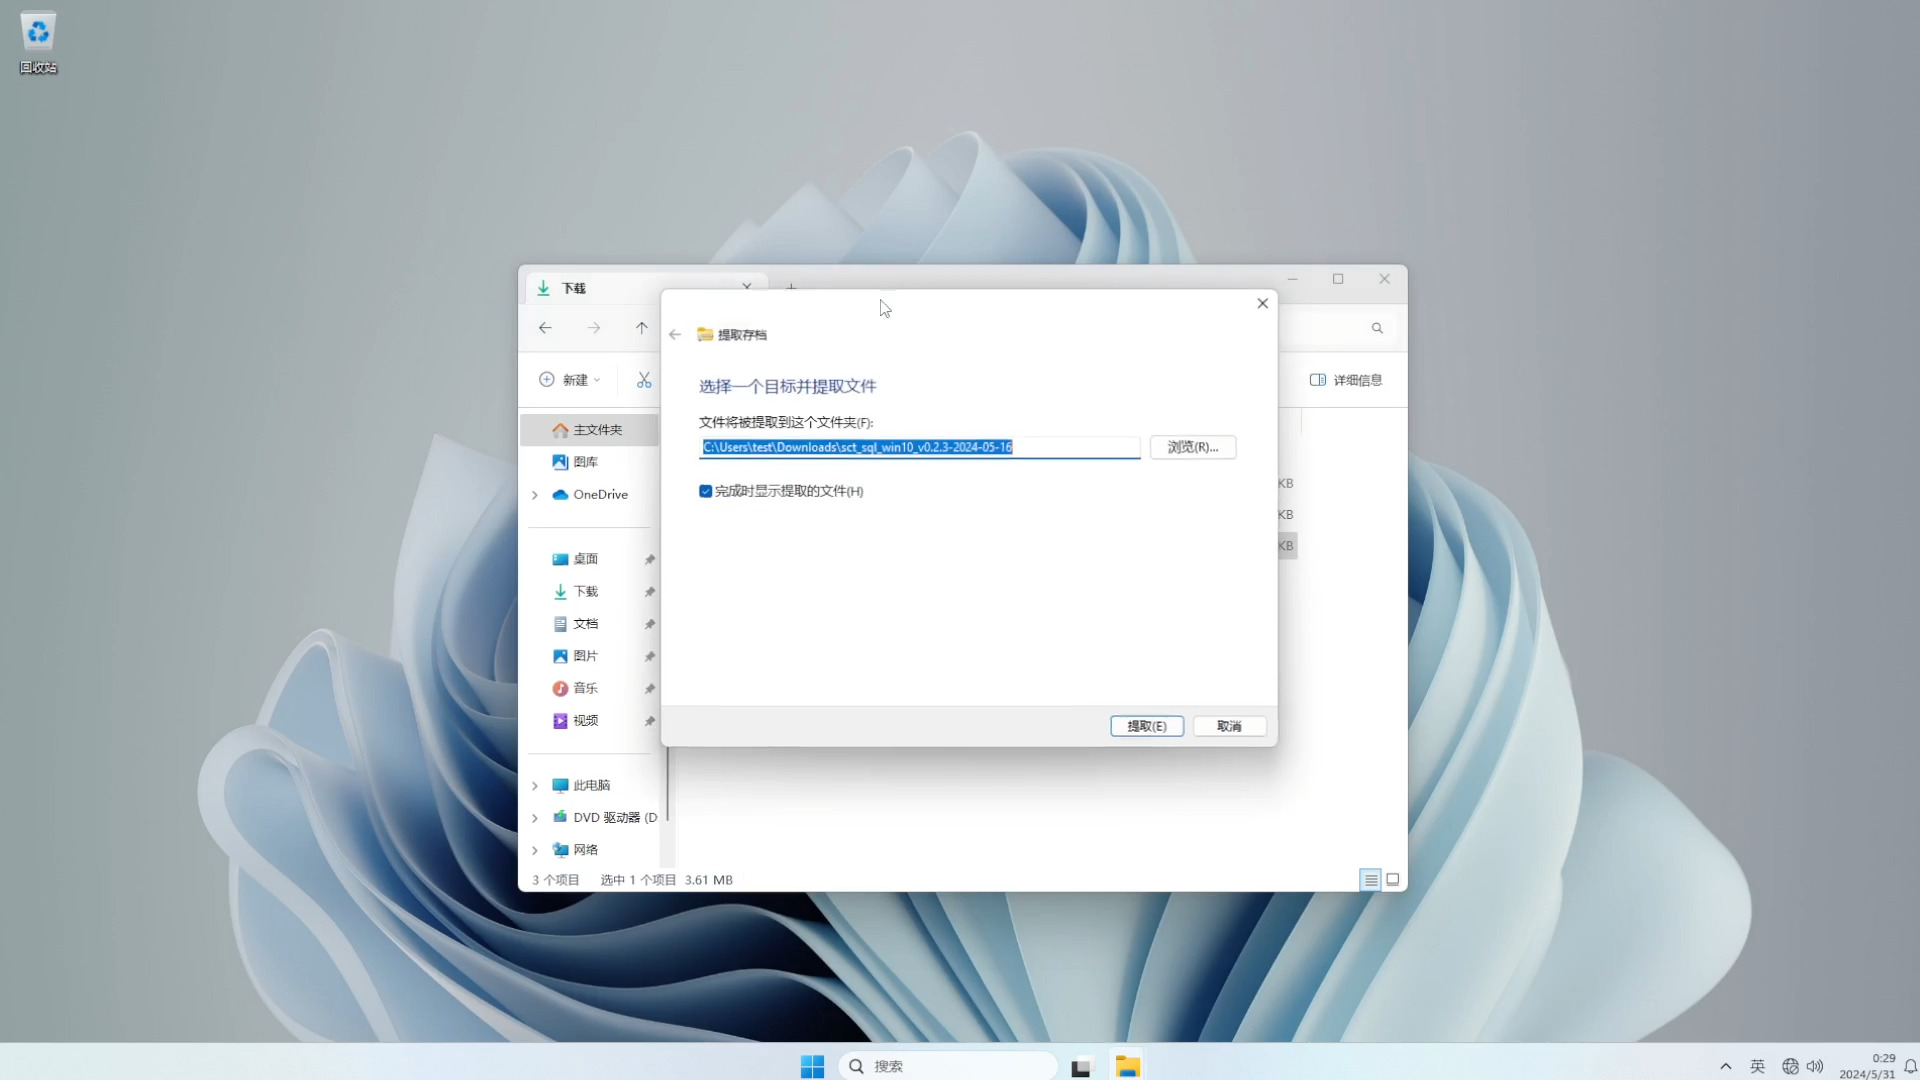
Task: Open the New (新建) dropdown menu
Action: pos(570,380)
